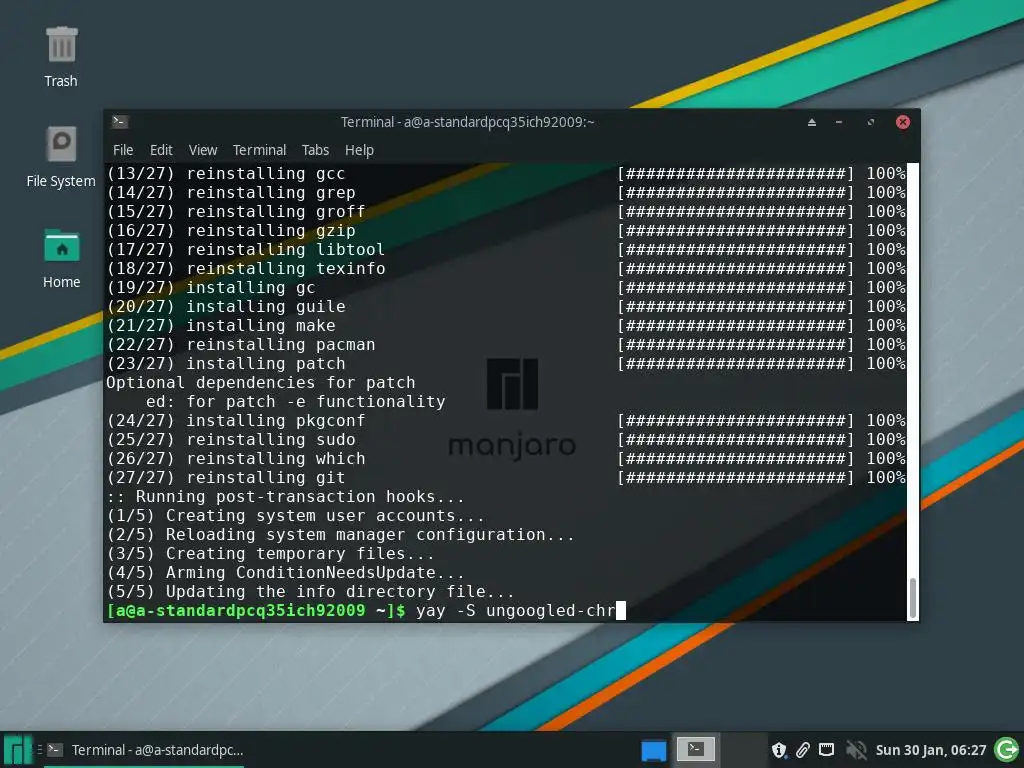Click '(5/5) Updating the info directory file...' line
This screenshot has height=768, width=1024.
pyautogui.click(x=311, y=592)
